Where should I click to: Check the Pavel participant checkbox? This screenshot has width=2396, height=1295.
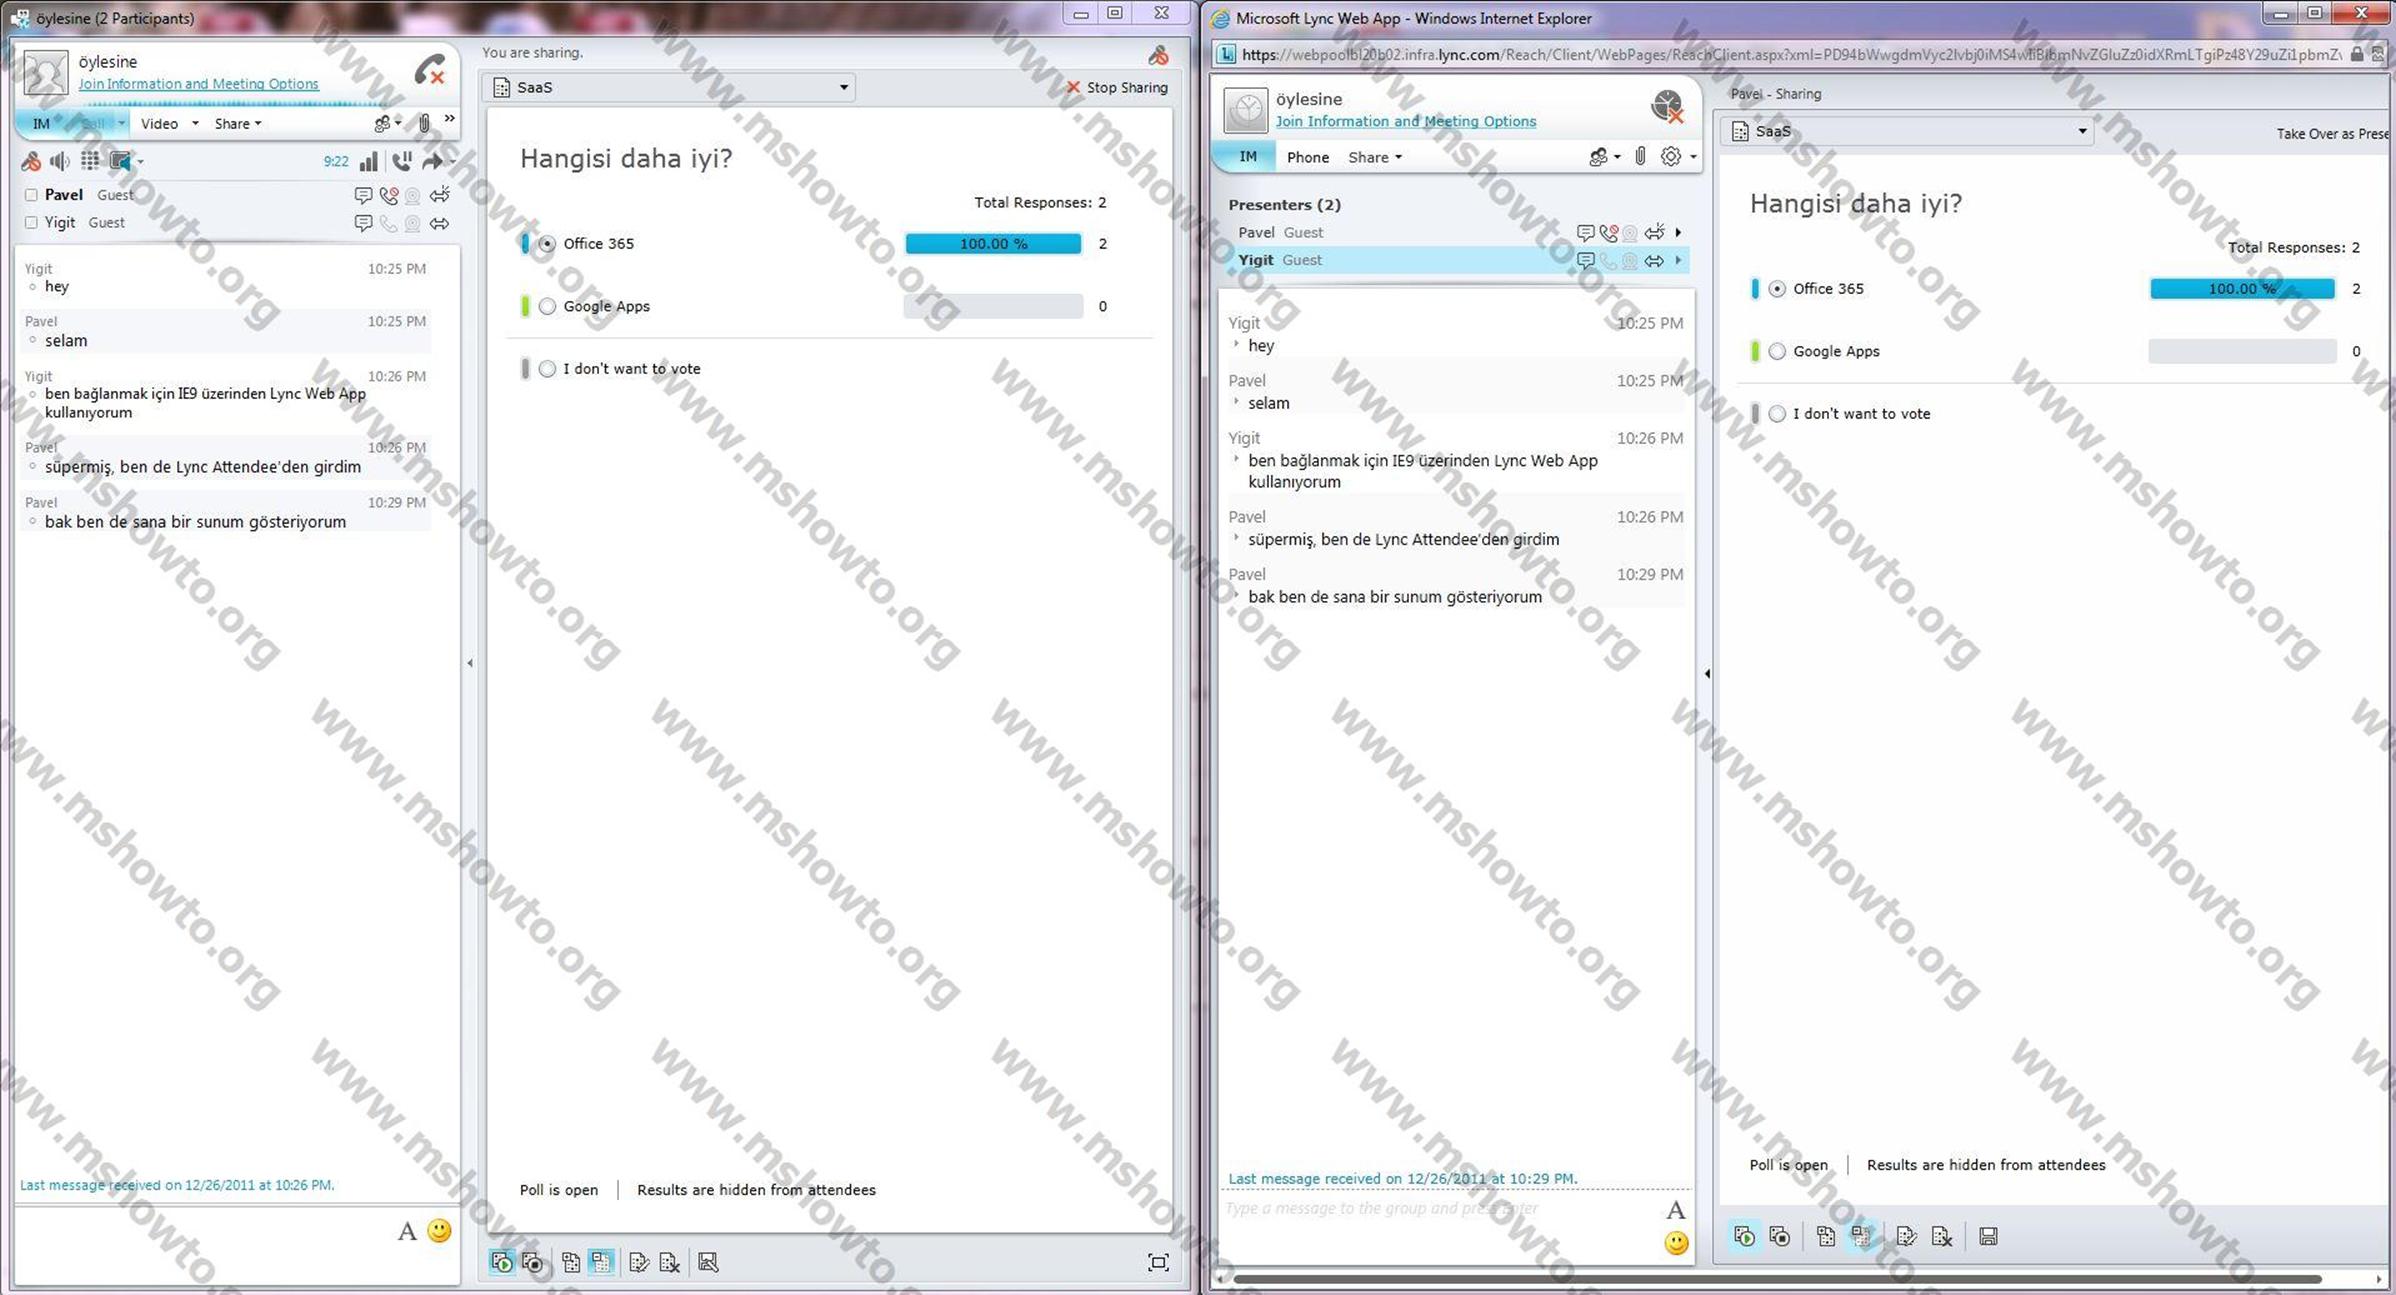(31, 195)
